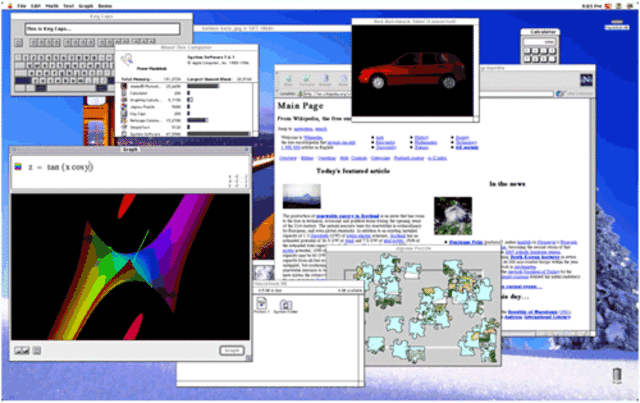
Task: Click the zoom mountains icon below the graph
Action: coord(22,350)
